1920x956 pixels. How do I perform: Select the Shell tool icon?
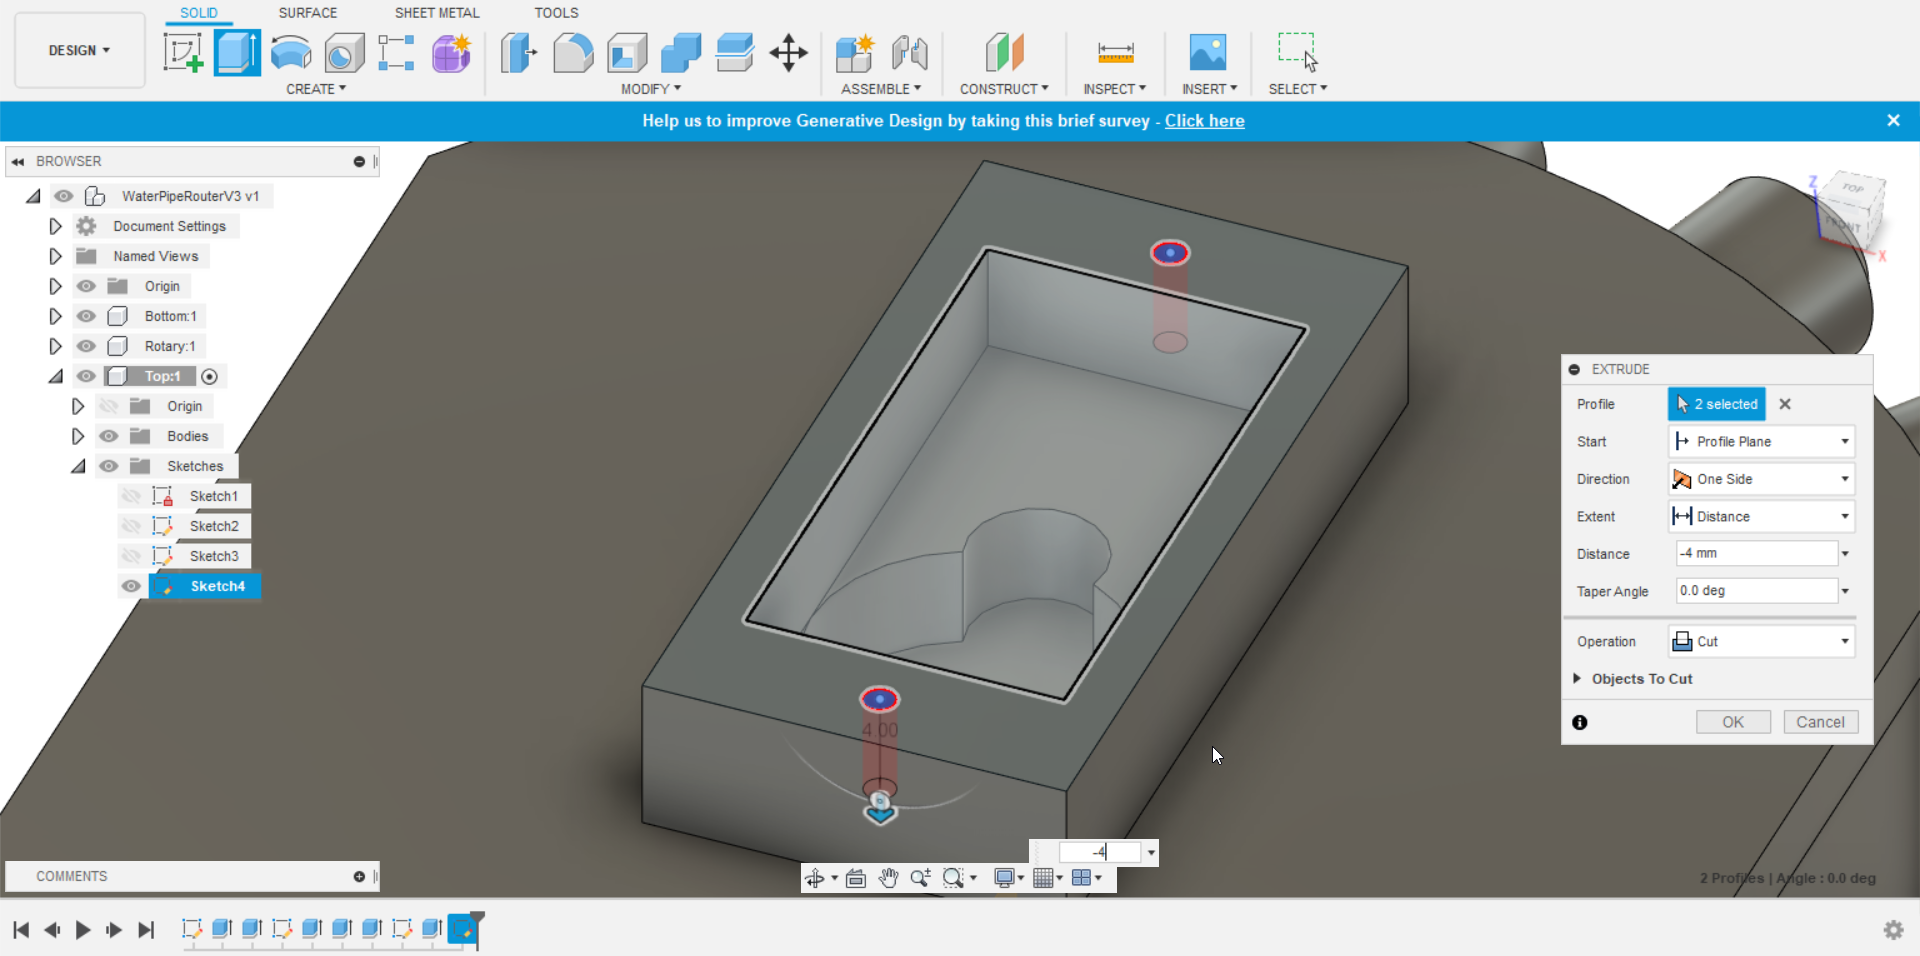coord(627,52)
